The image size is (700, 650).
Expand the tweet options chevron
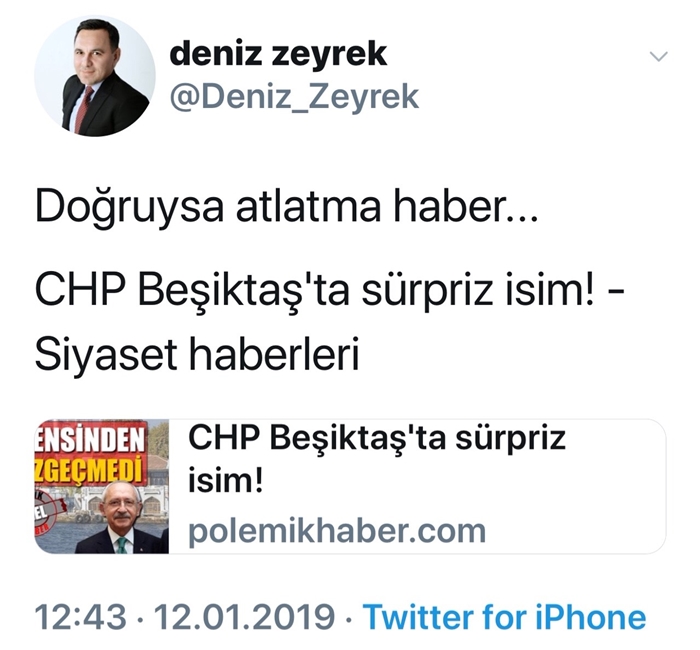(x=659, y=56)
